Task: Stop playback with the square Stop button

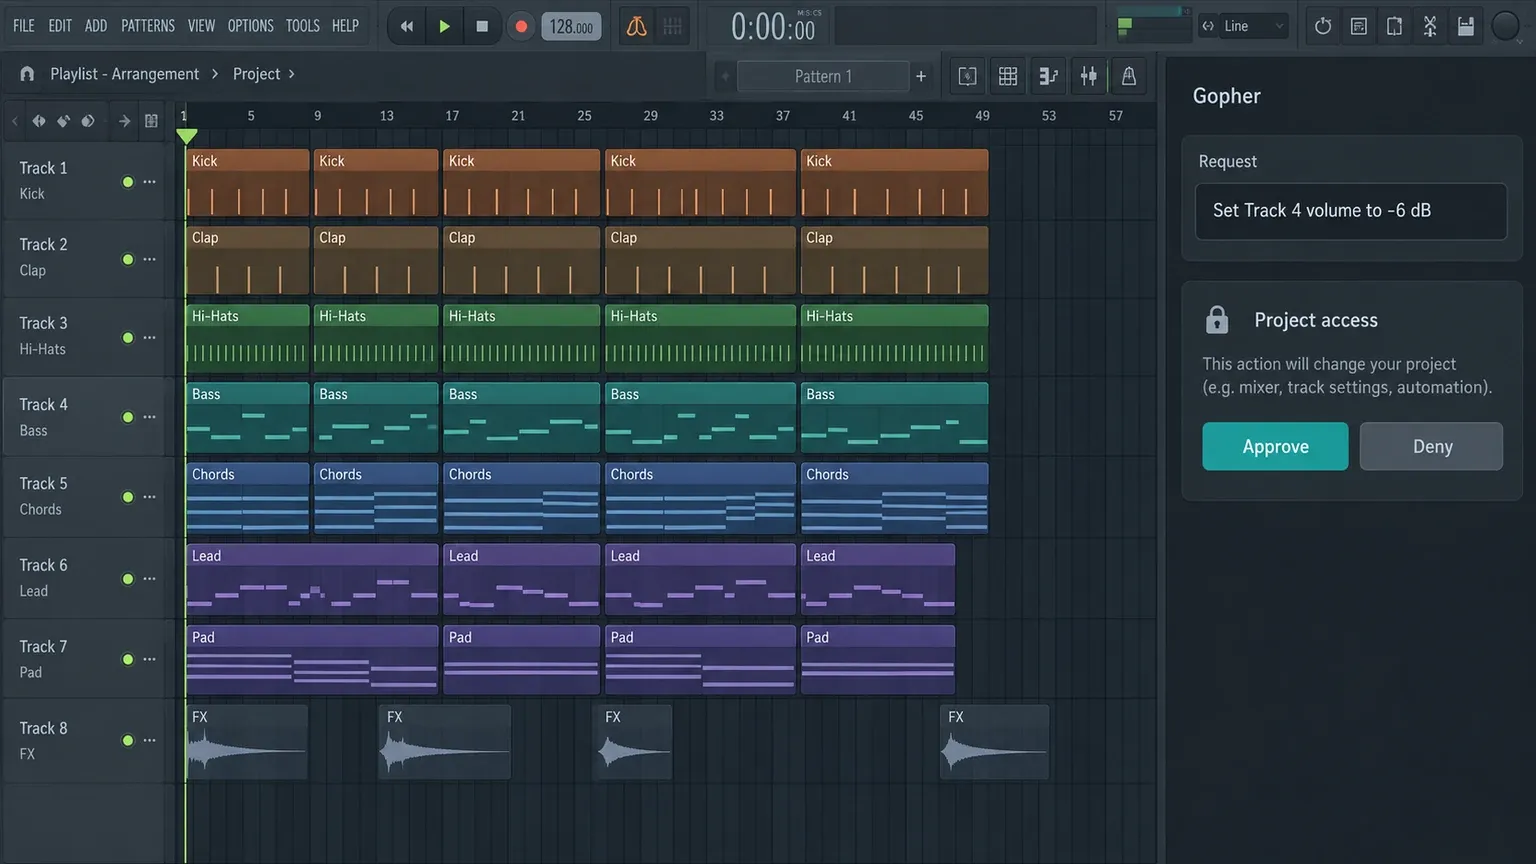Action: pyautogui.click(x=482, y=27)
